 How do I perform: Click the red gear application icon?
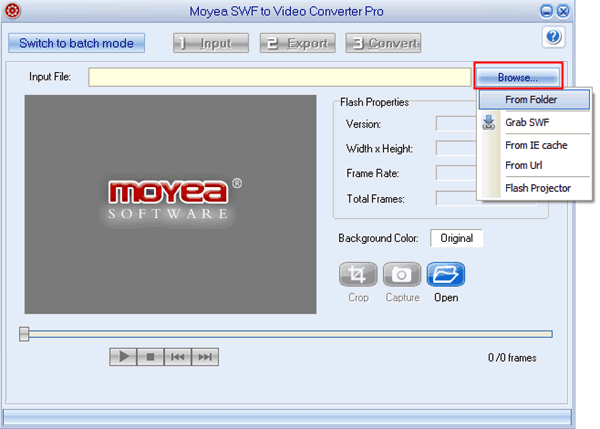(12, 10)
